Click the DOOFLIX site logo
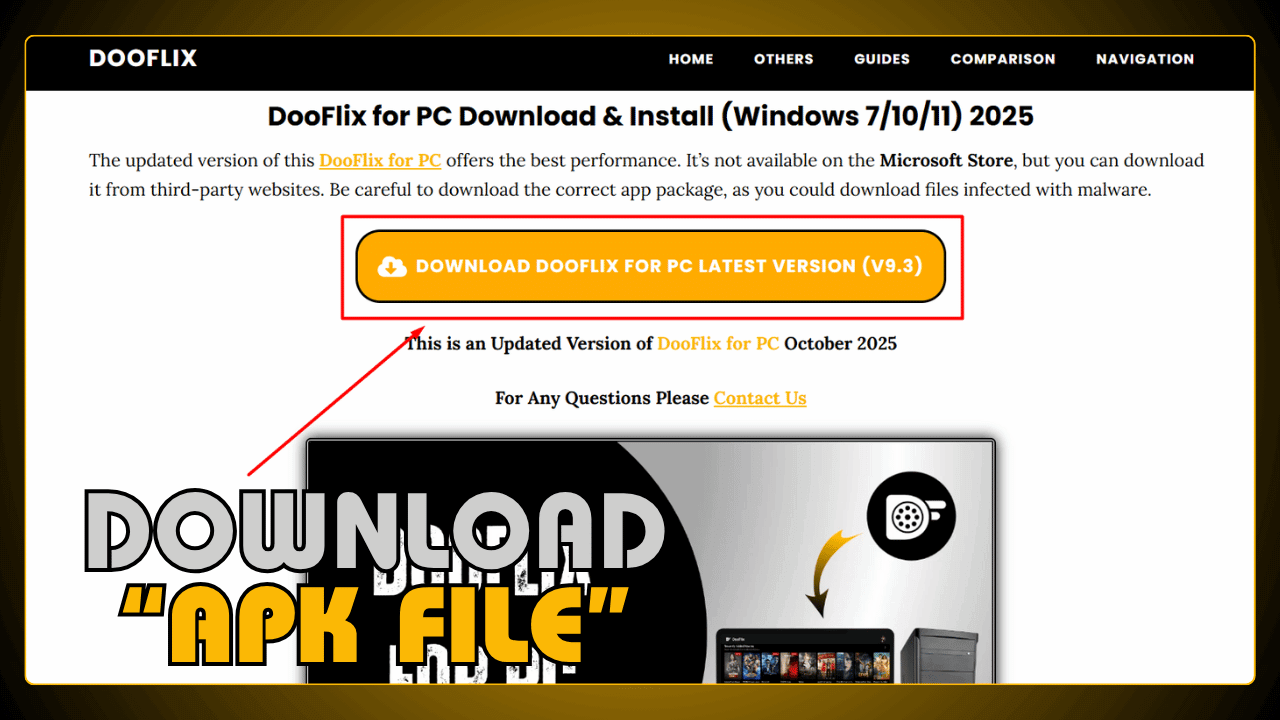1280x720 pixels. (x=143, y=58)
